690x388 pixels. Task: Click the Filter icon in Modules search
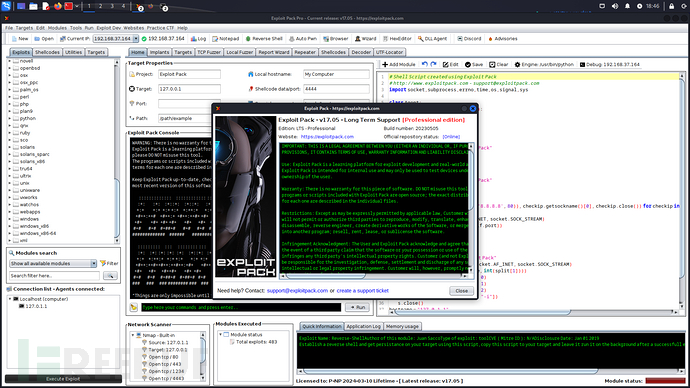pos(109,263)
